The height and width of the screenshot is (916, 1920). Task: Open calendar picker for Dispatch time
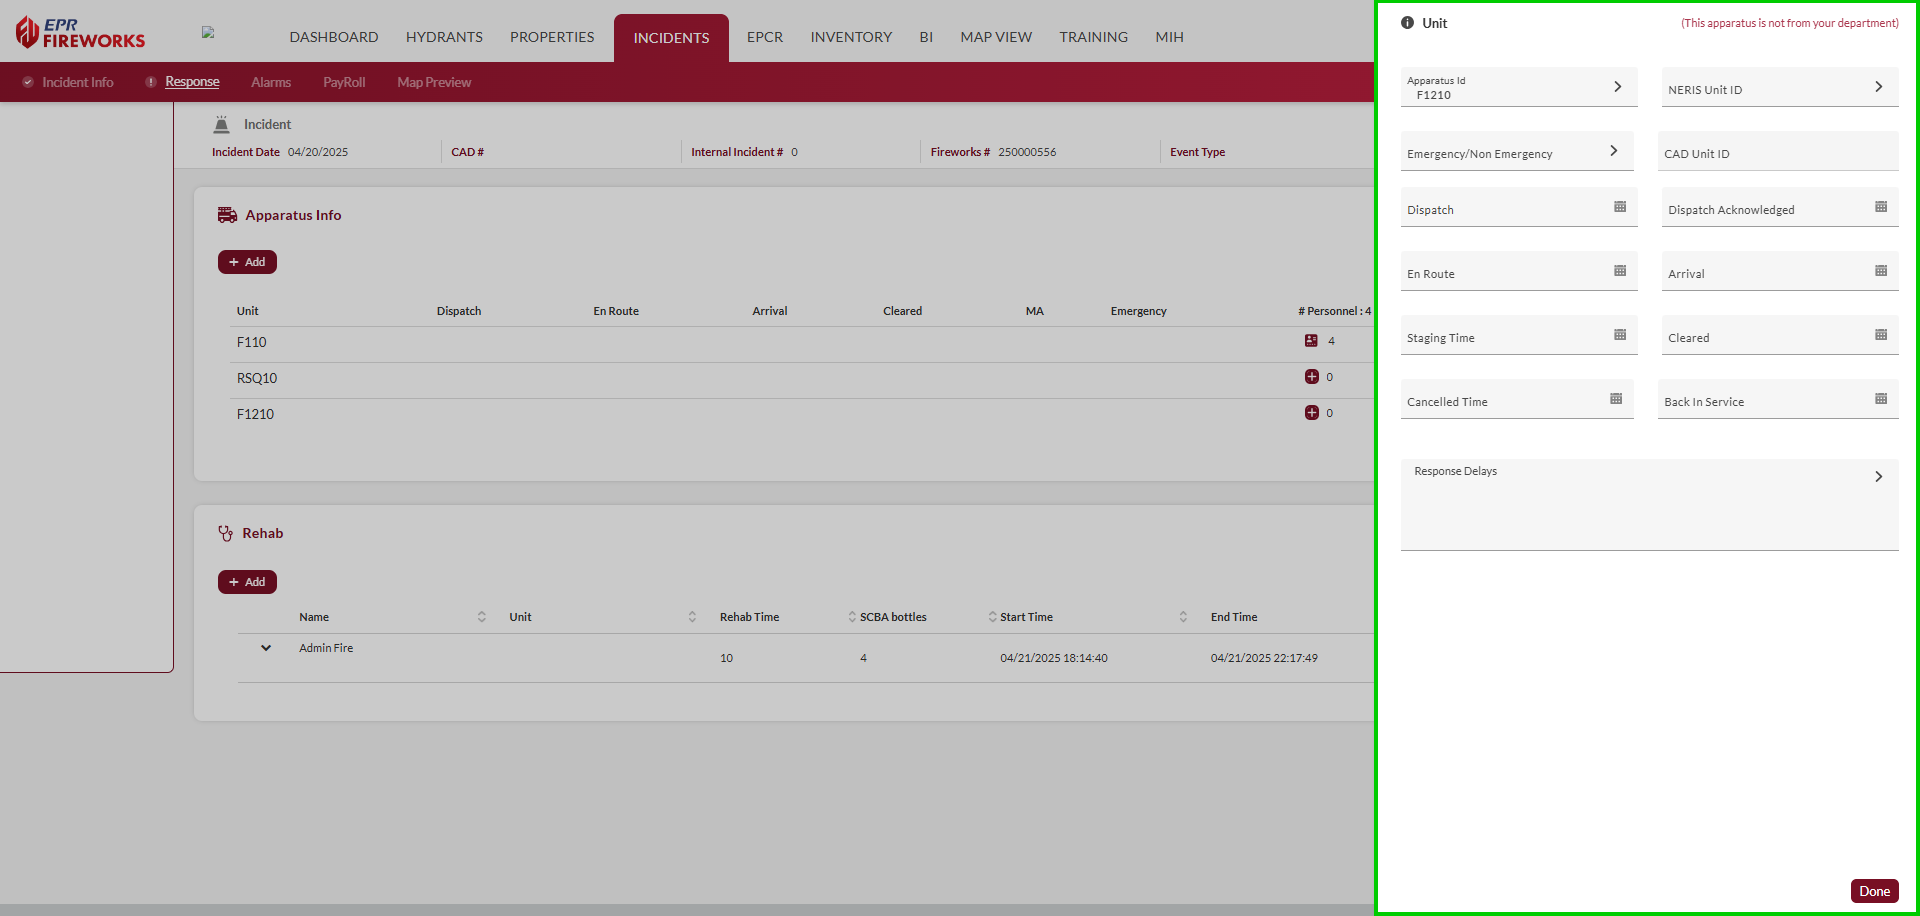tap(1619, 207)
